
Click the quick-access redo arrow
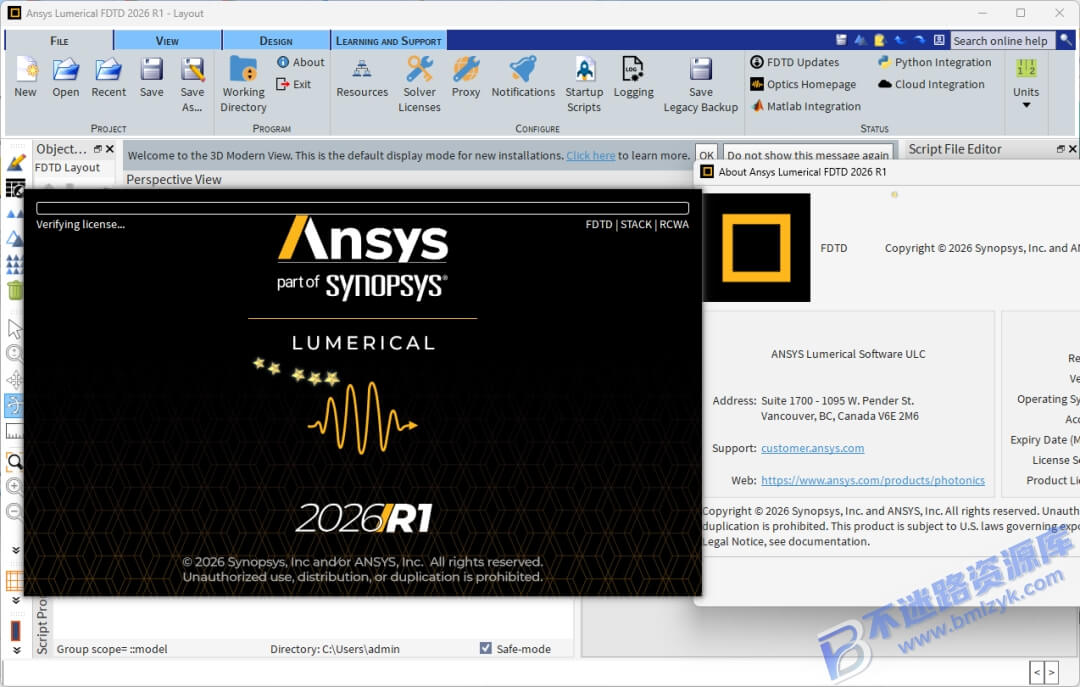[x=919, y=40]
